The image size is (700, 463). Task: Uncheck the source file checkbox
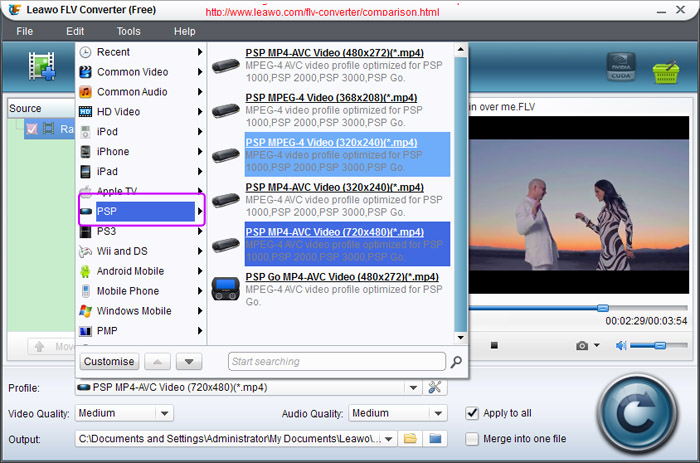pos(32,129)
